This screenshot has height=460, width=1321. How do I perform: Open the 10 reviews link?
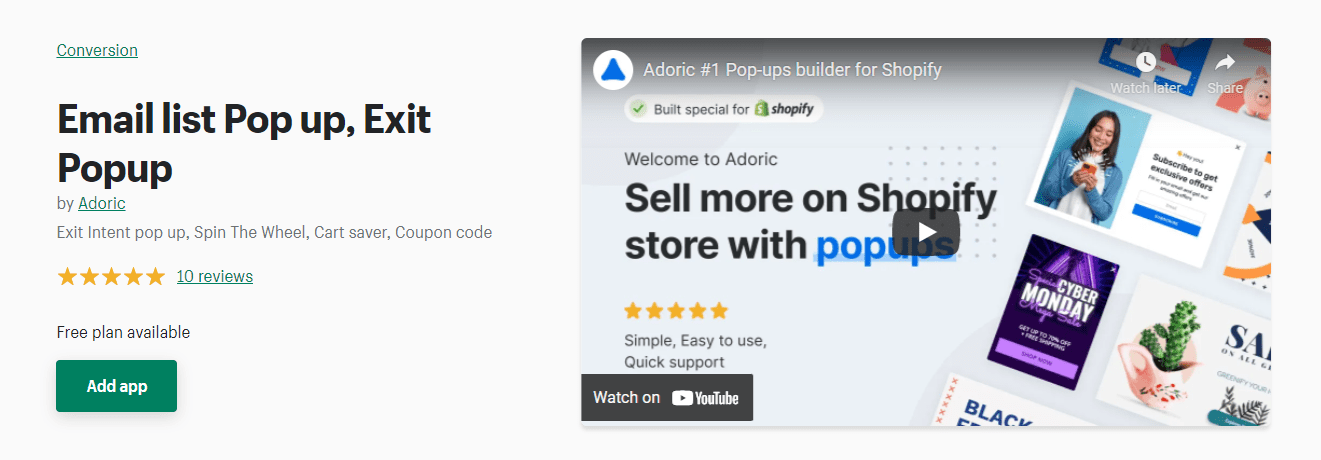[x=214, y=276]
